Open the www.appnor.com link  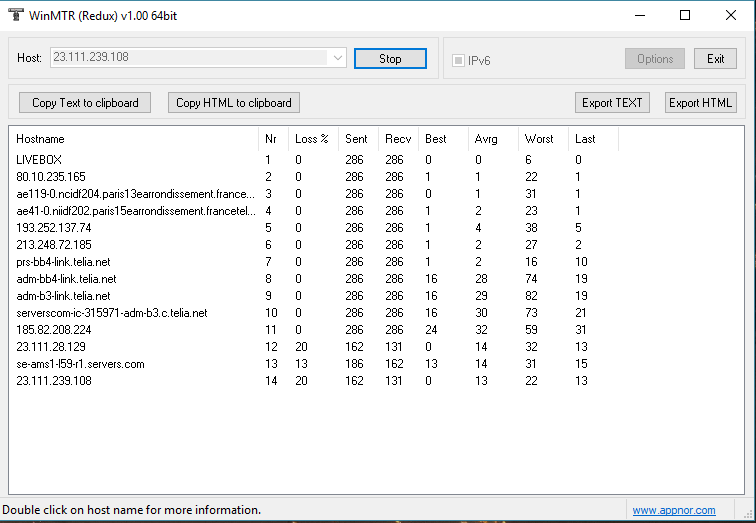(x=673, y=510)
